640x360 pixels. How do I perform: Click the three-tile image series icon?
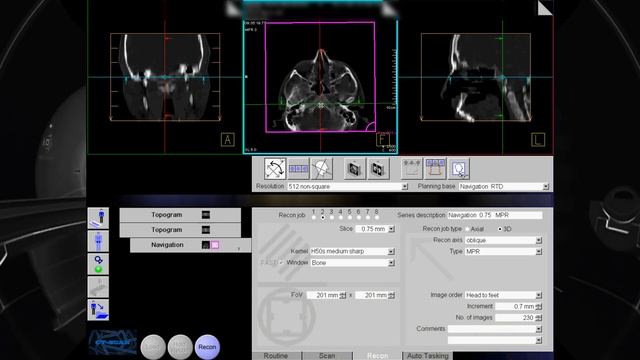[298, 169]
